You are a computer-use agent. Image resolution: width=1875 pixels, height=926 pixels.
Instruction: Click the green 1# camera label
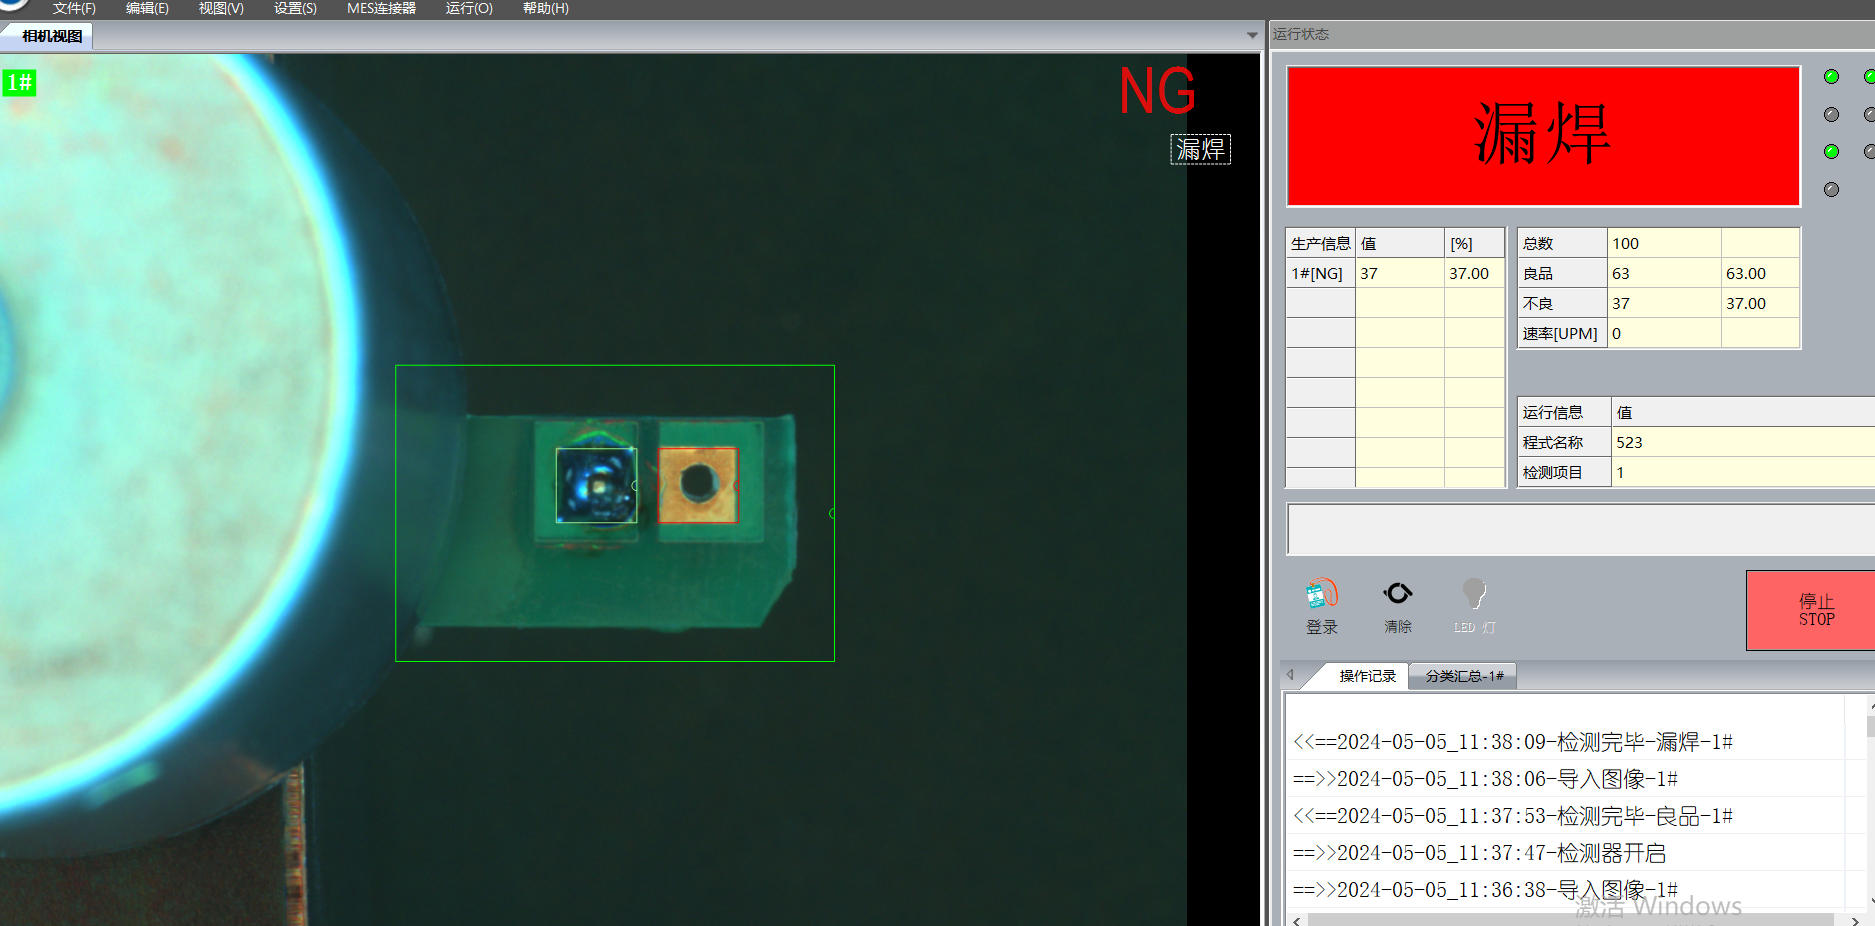pyautogui.click(x=19, y=83)
